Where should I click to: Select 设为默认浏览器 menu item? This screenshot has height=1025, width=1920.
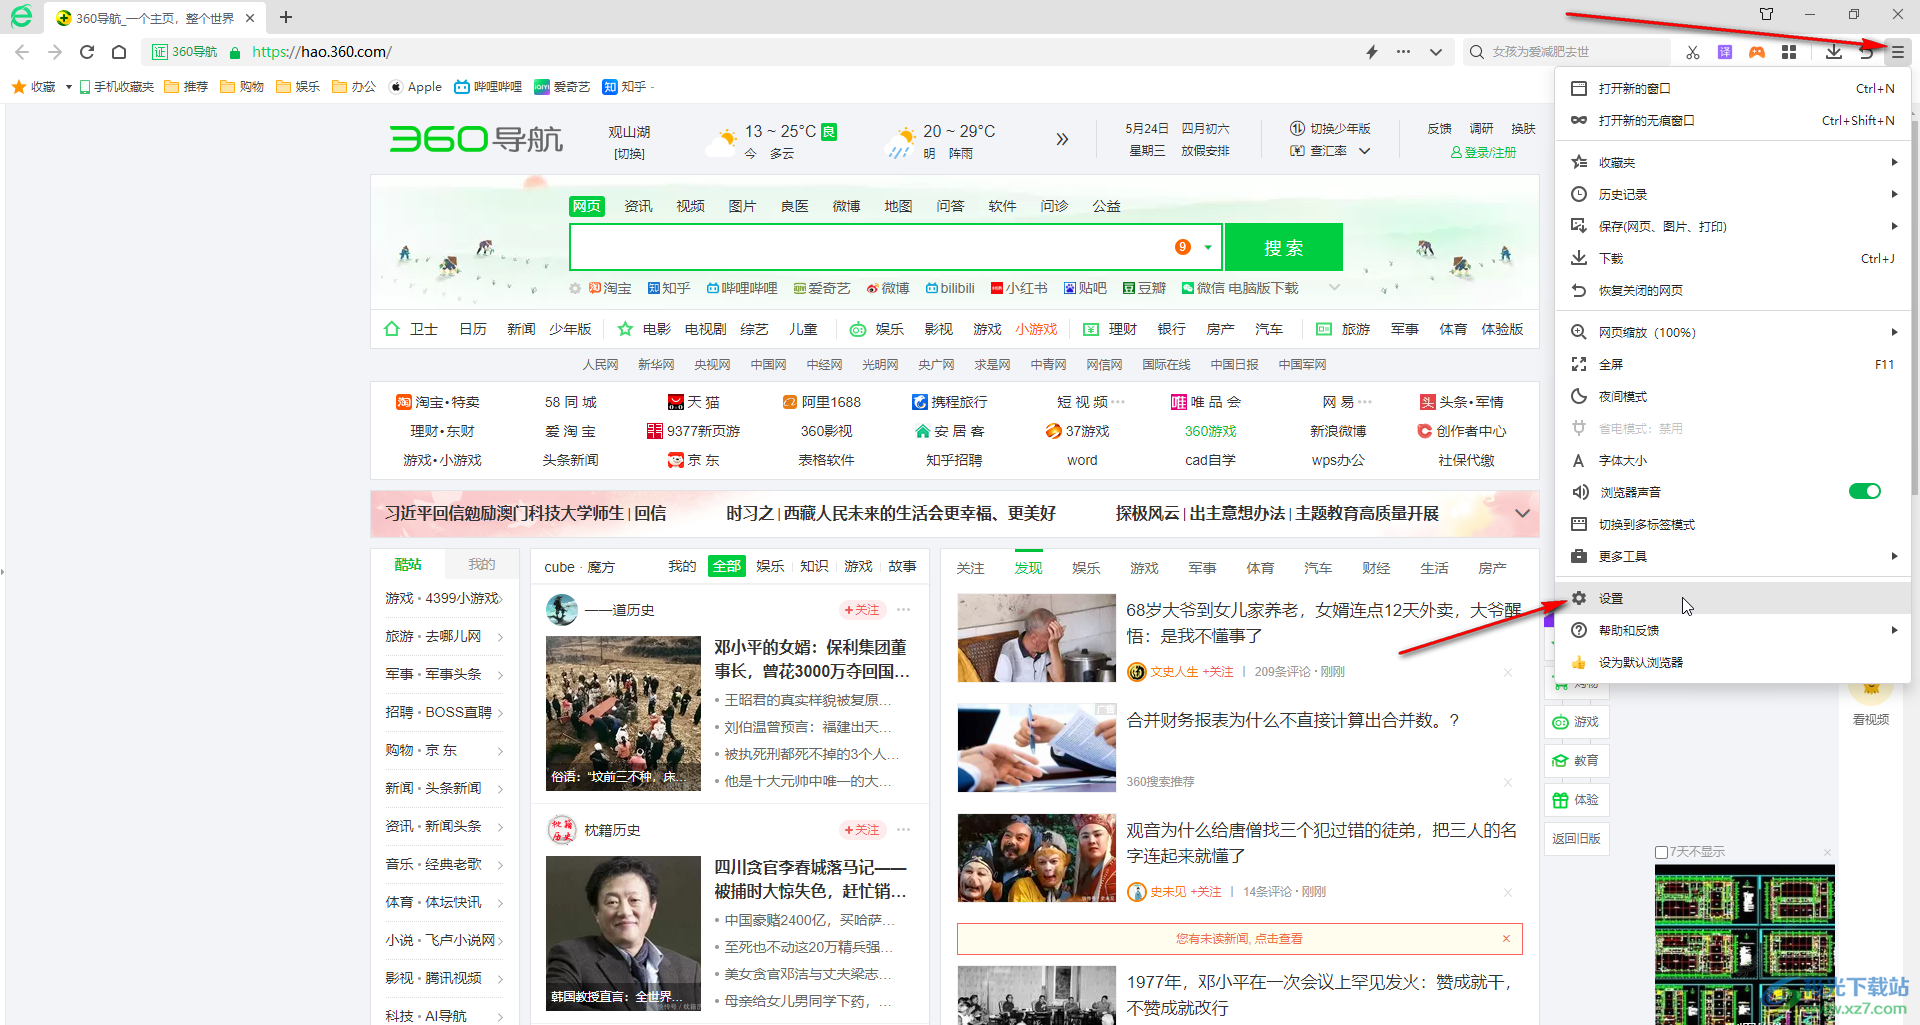[x=1733, y=662]
